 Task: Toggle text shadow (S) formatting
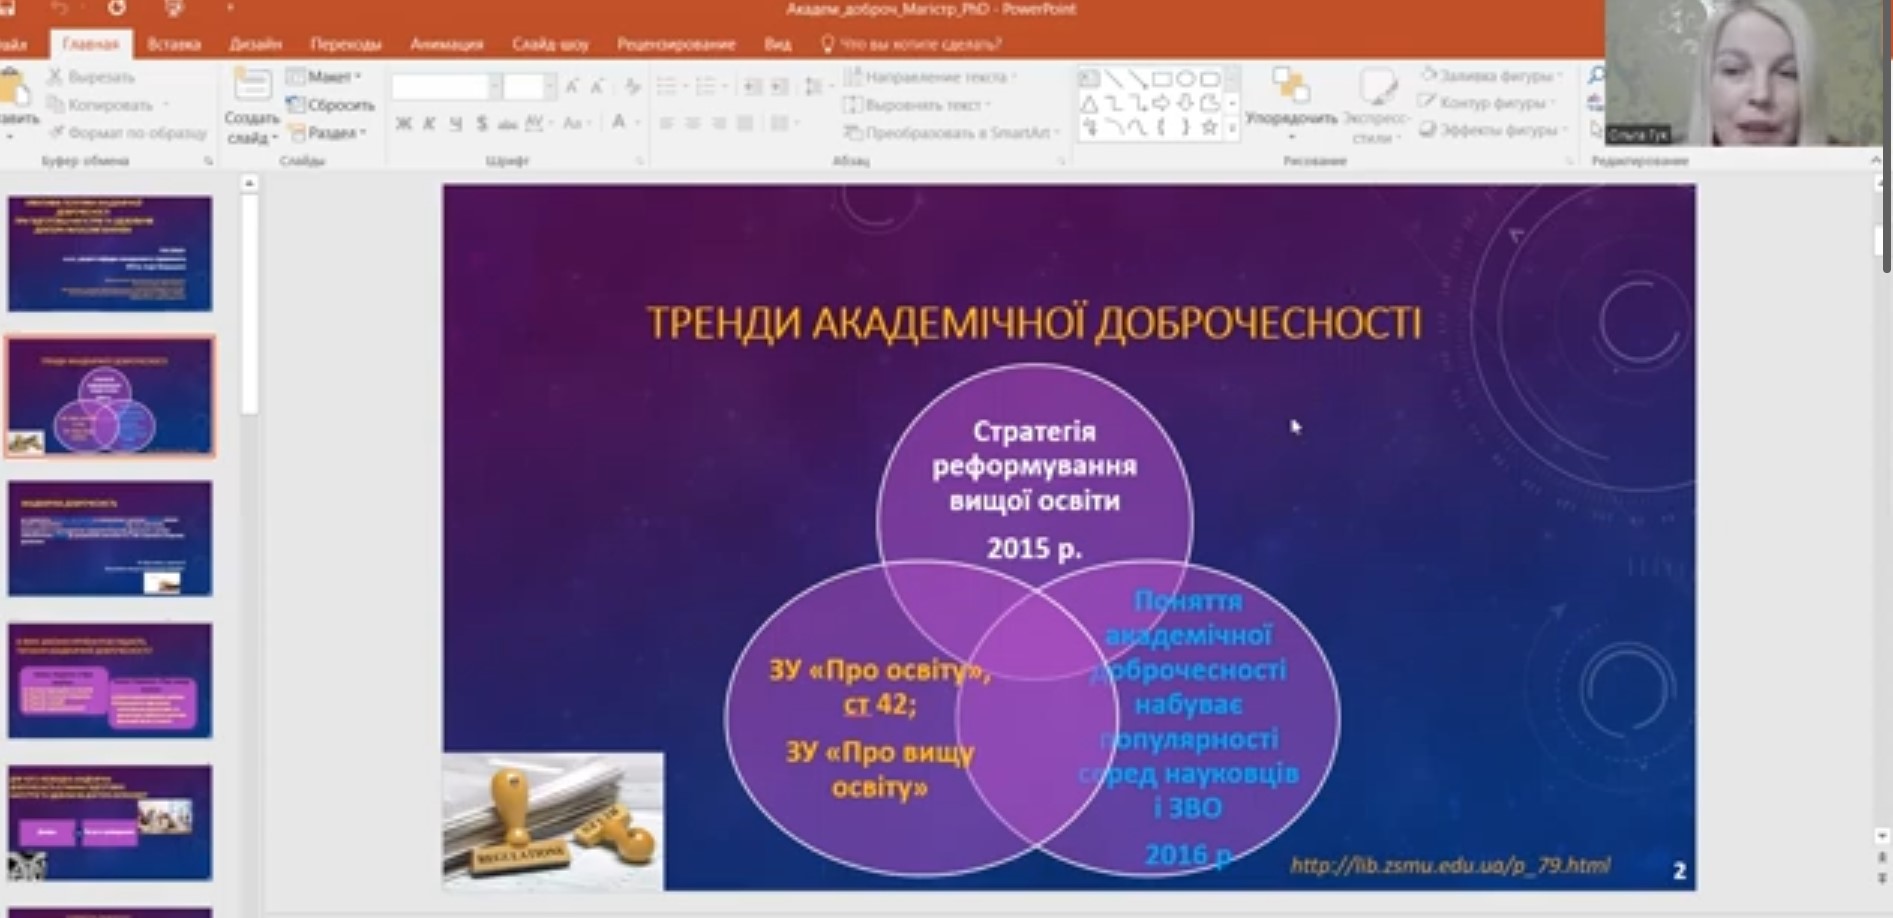pyautogui.click(x=481, y=123)
